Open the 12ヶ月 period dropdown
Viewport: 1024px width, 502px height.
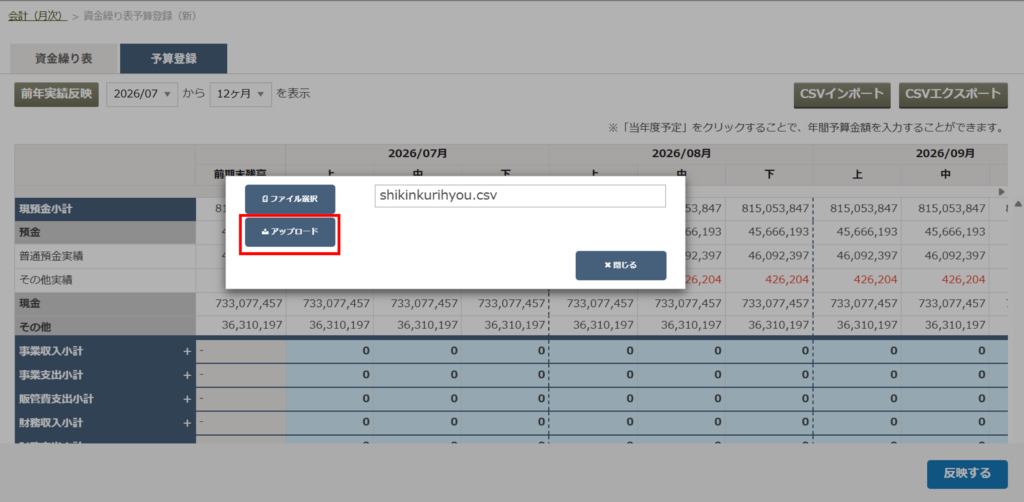[240, 94]
